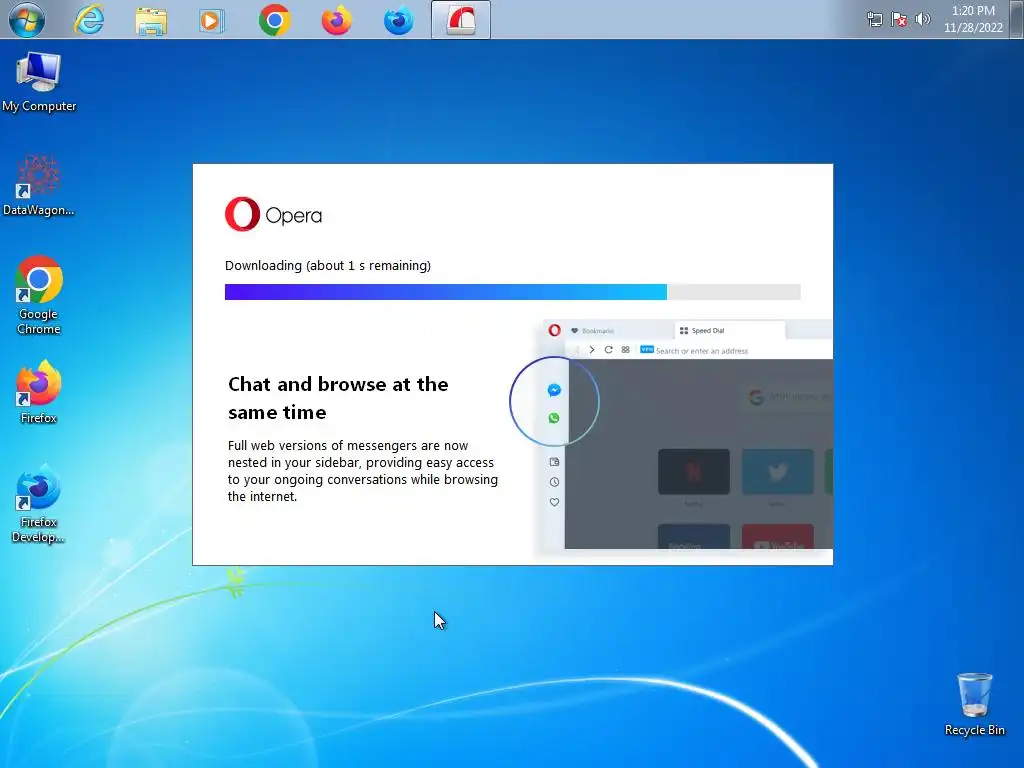Viewport: 1024px width, 768px height.
Task: Click the history clock icon in preview
Action: point(554,482)
